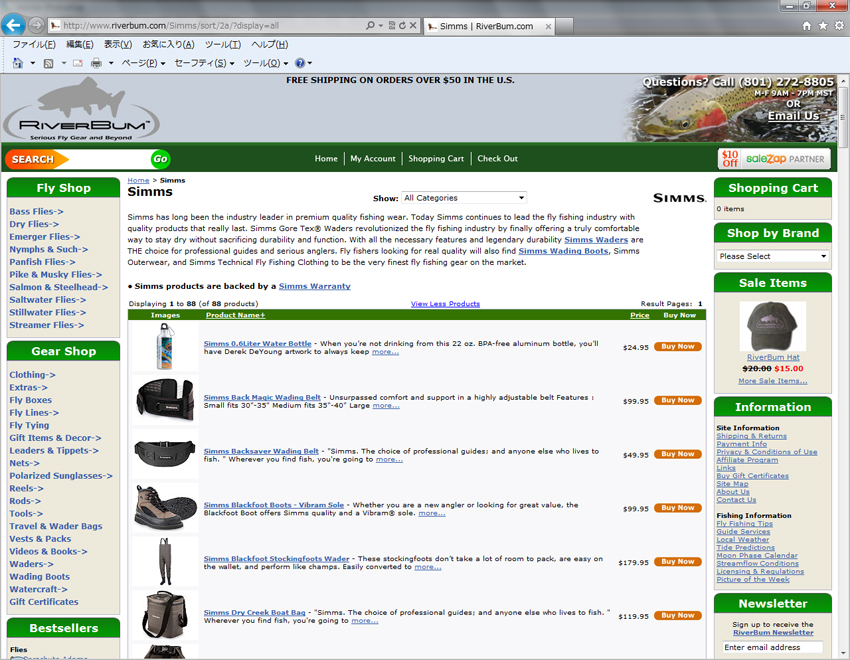Sort by the Product Name+ column header

tap(235, 315)
